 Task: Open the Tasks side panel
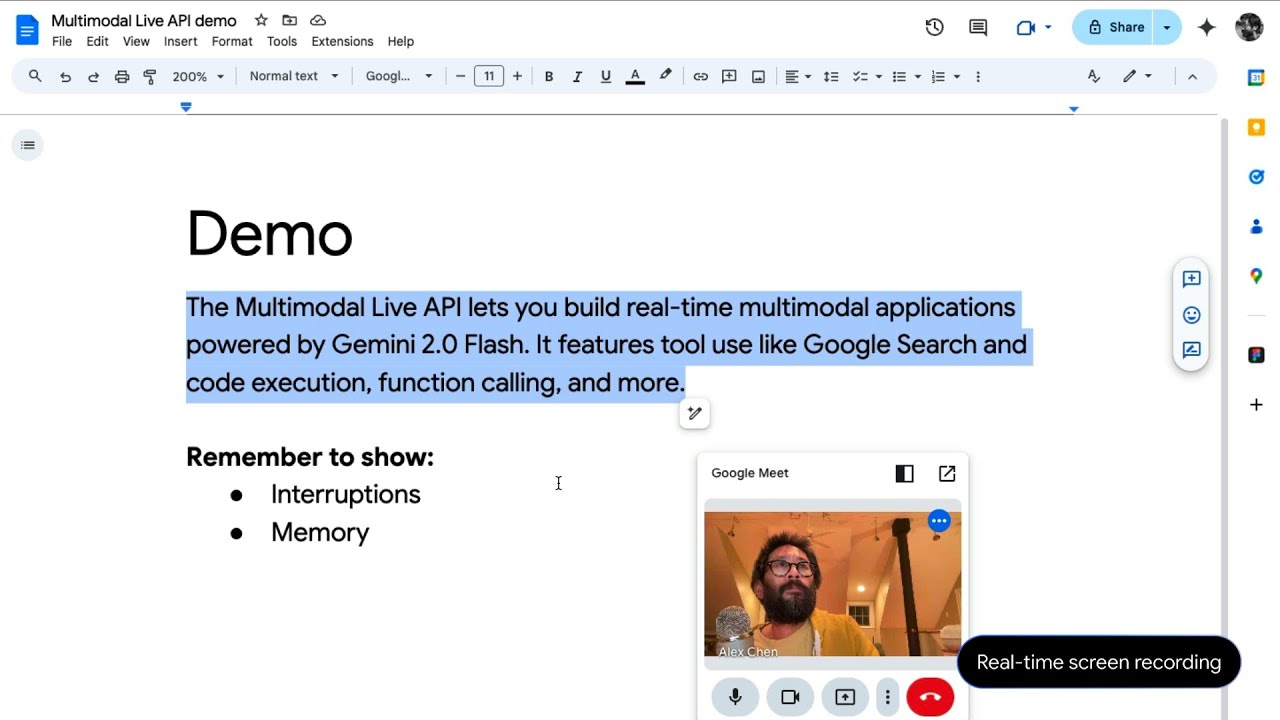click(1256, 177)
